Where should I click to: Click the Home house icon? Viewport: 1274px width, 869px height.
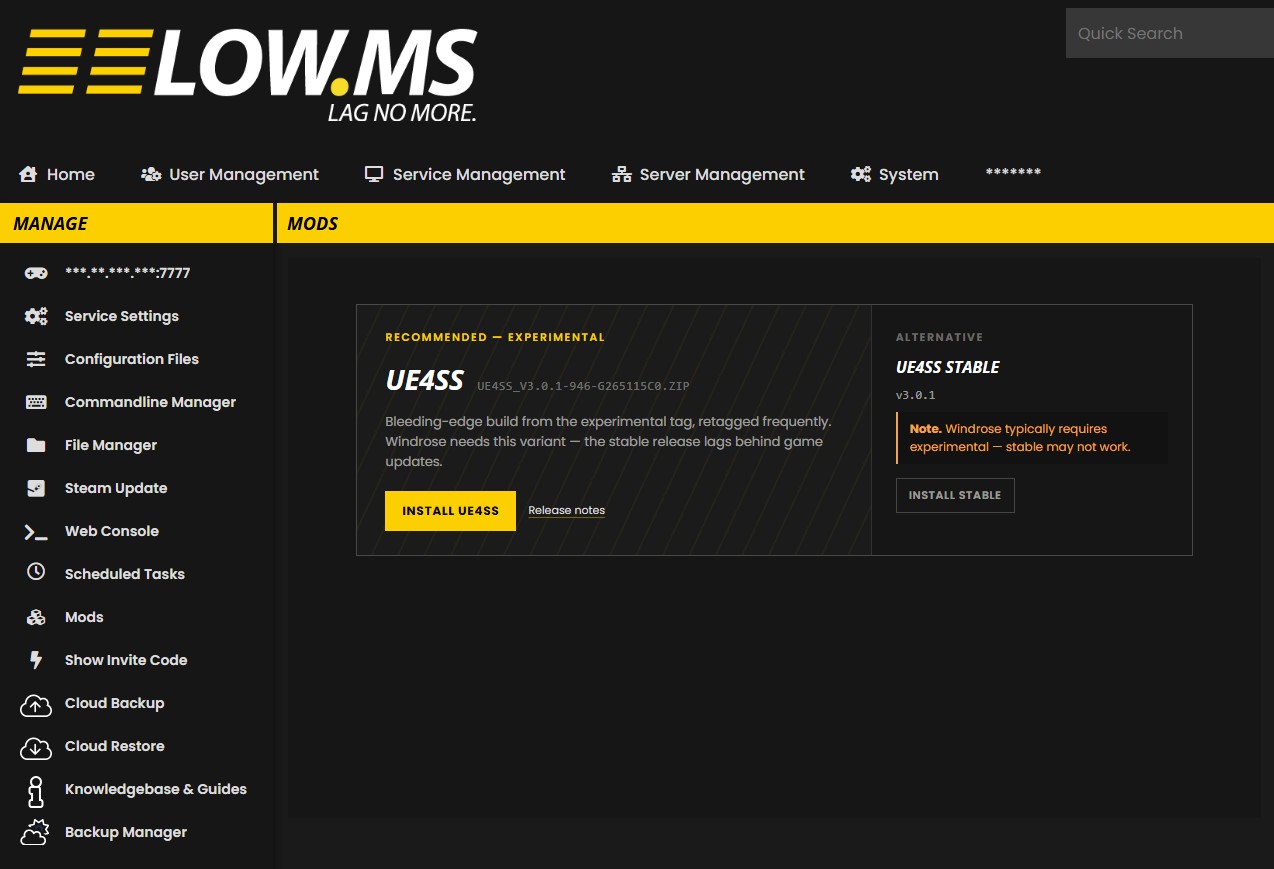point(28,174)
